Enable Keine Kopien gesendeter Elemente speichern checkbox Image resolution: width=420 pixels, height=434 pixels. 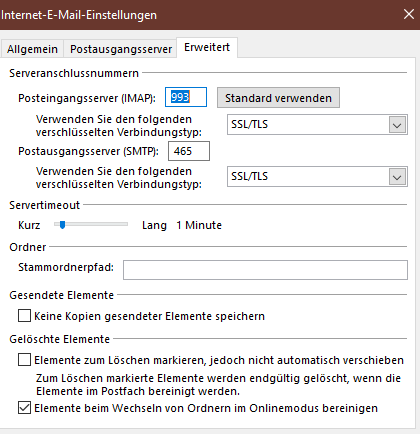pyautogui.click(x=24, y=315)
